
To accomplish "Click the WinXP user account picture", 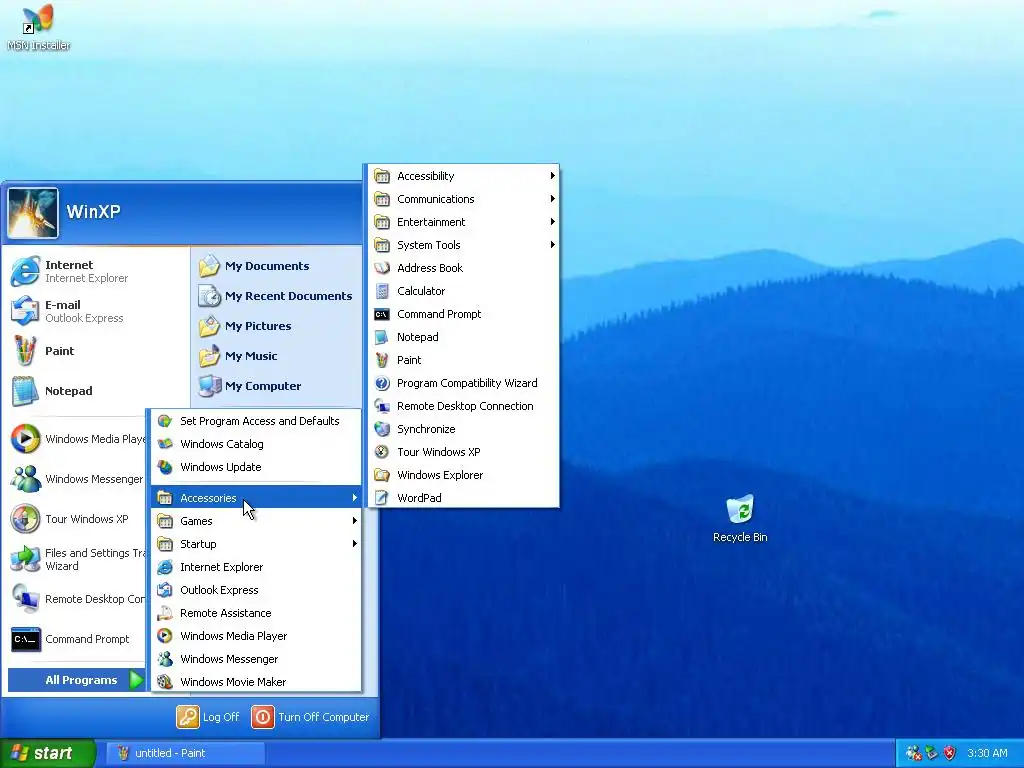I will point(33,213).
